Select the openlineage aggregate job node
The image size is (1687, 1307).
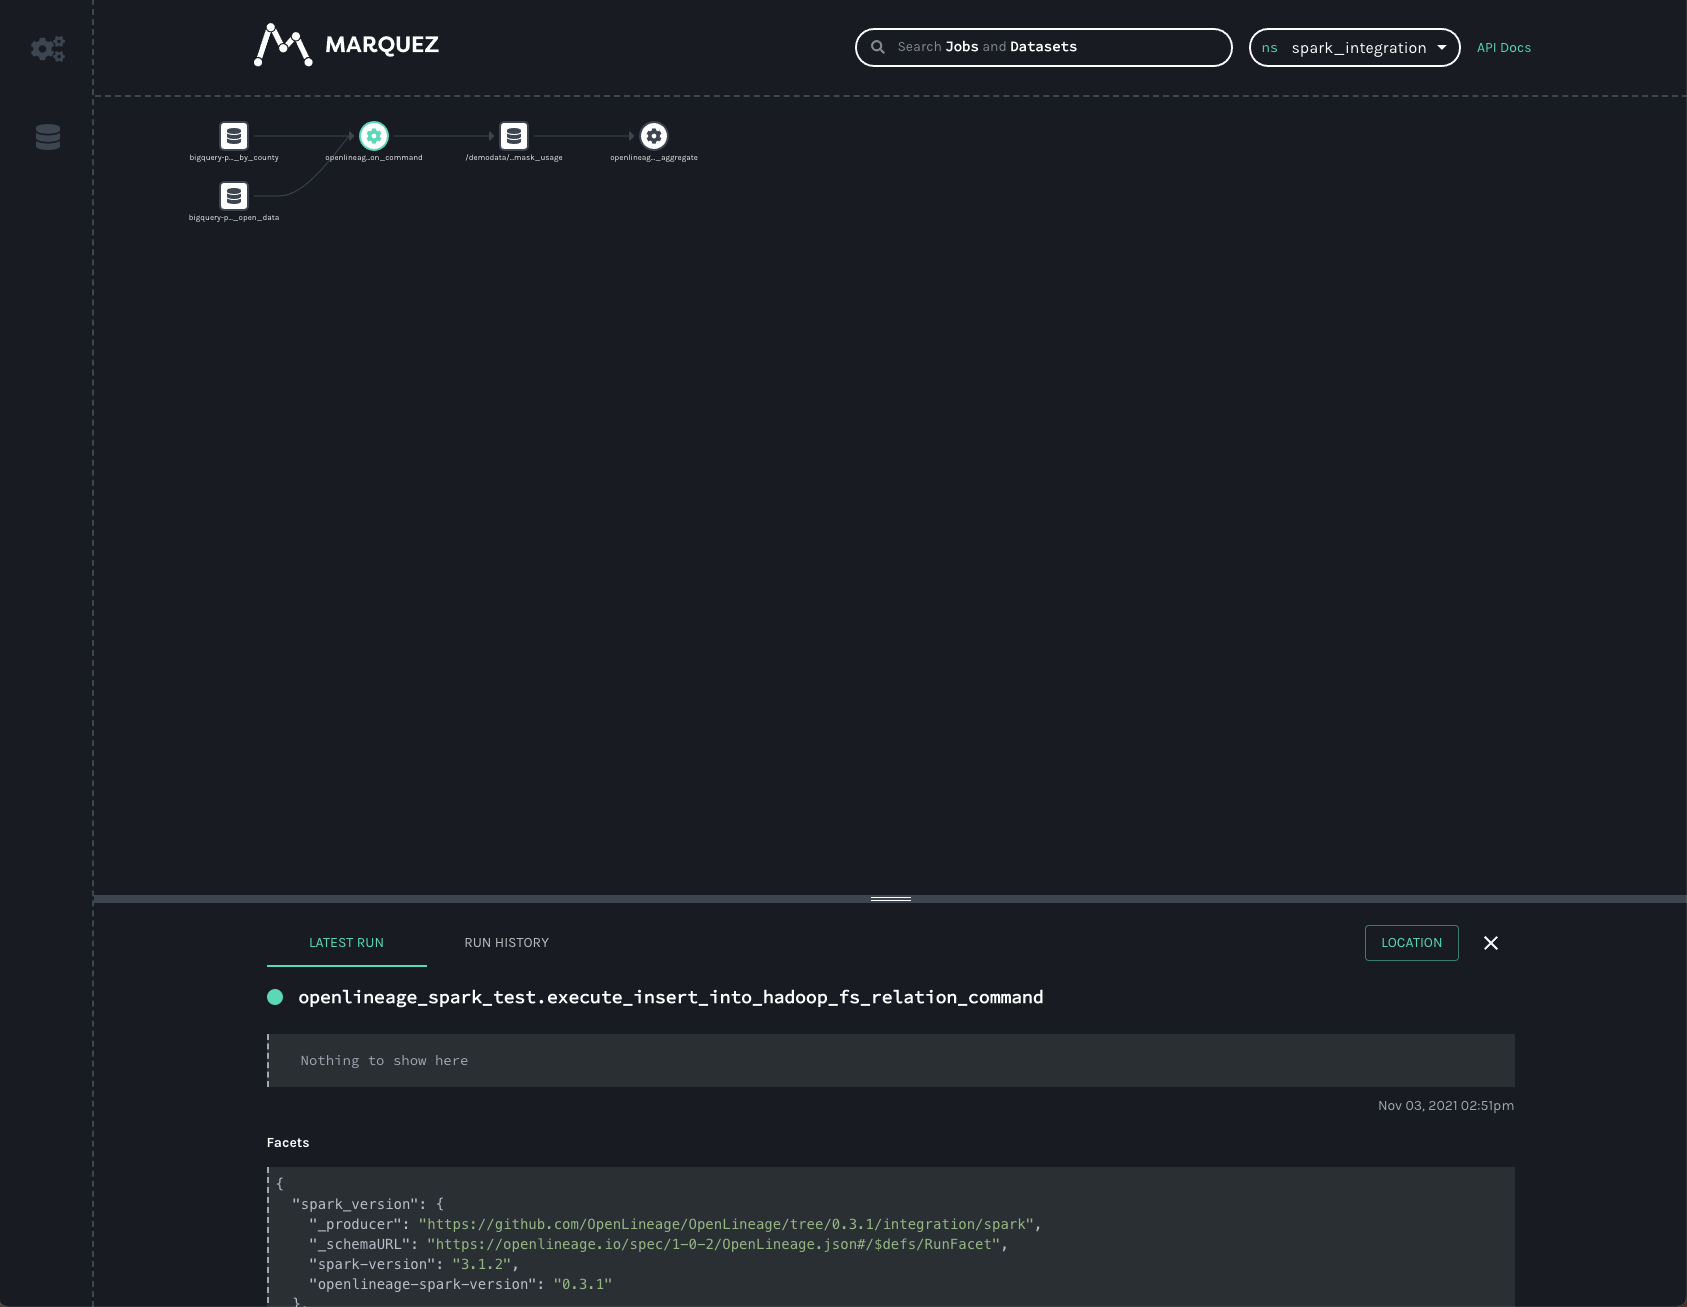pos(654,136)
